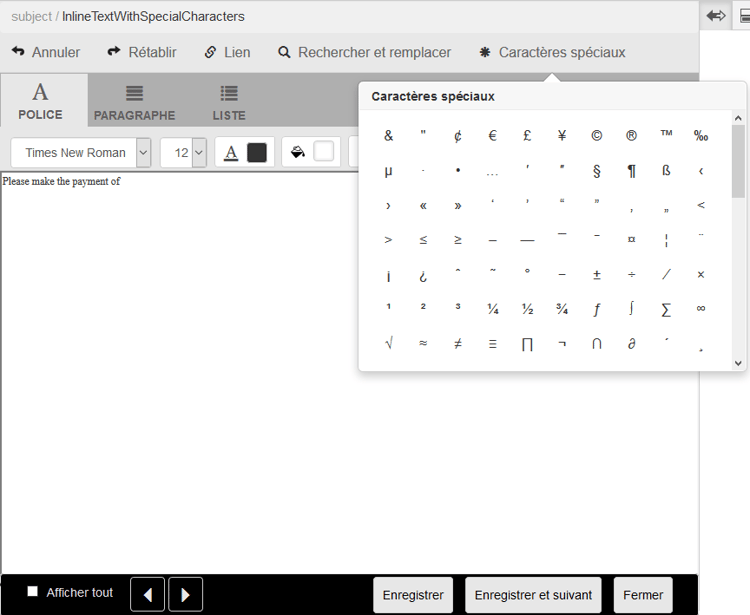Insert the summation ∑ symbol
Screen dimensions: 750x615
[666, 310]
